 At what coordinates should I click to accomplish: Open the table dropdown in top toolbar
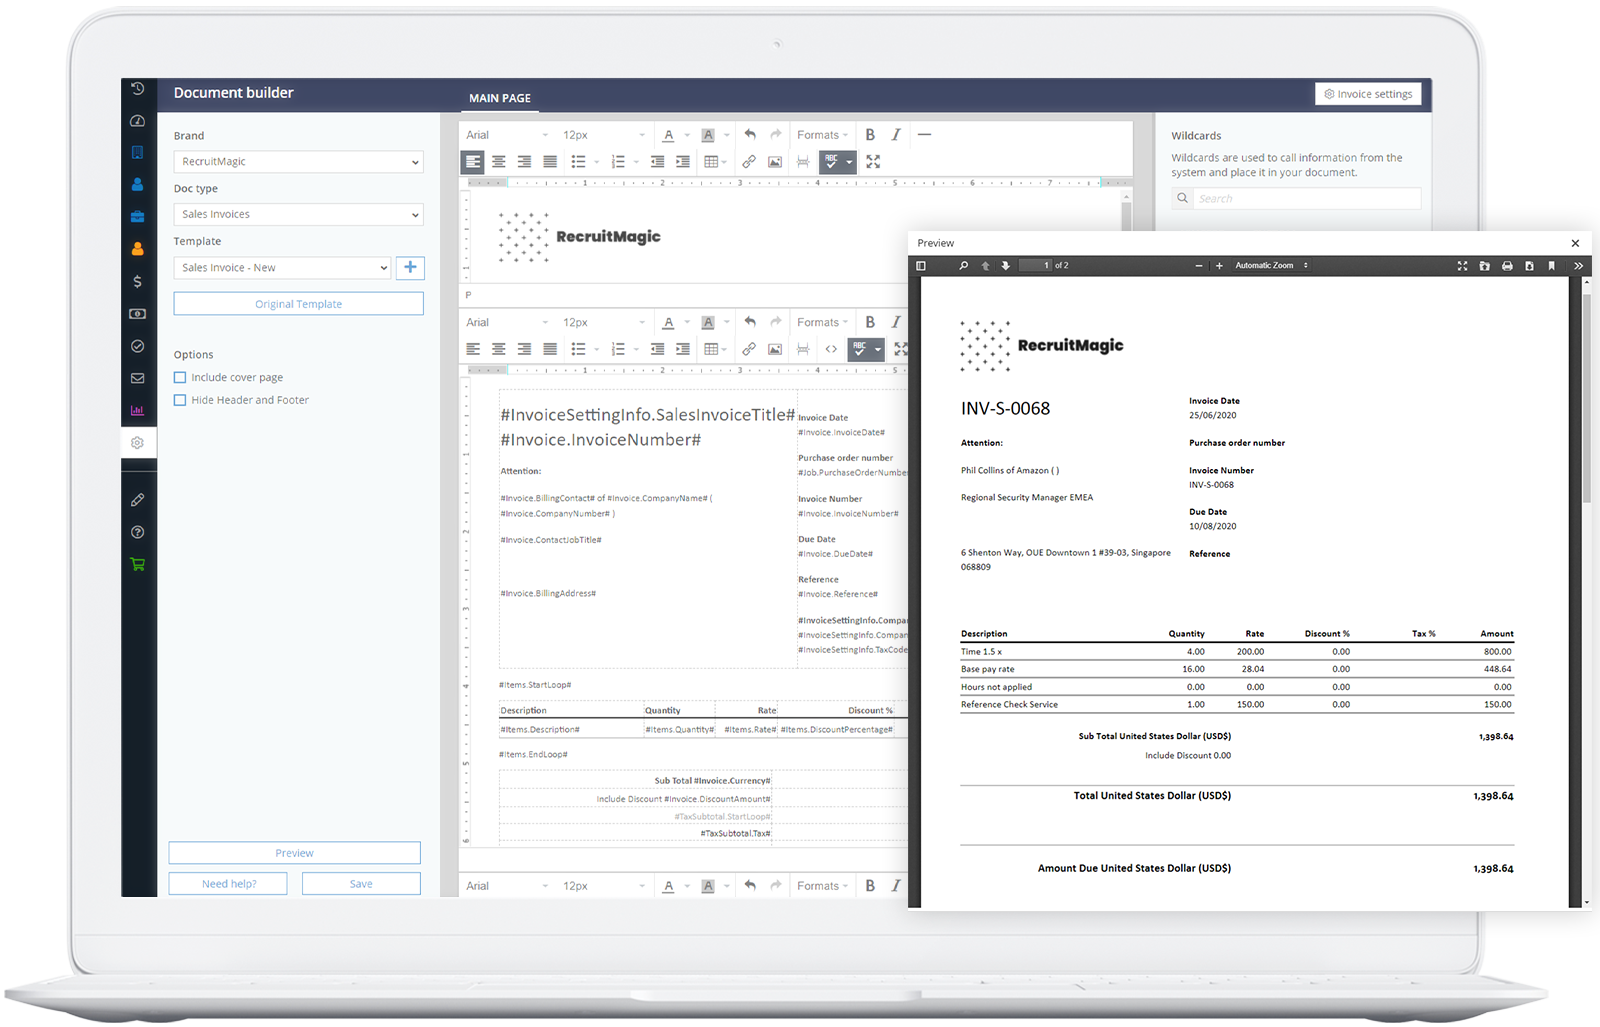(x=715, y=161)
